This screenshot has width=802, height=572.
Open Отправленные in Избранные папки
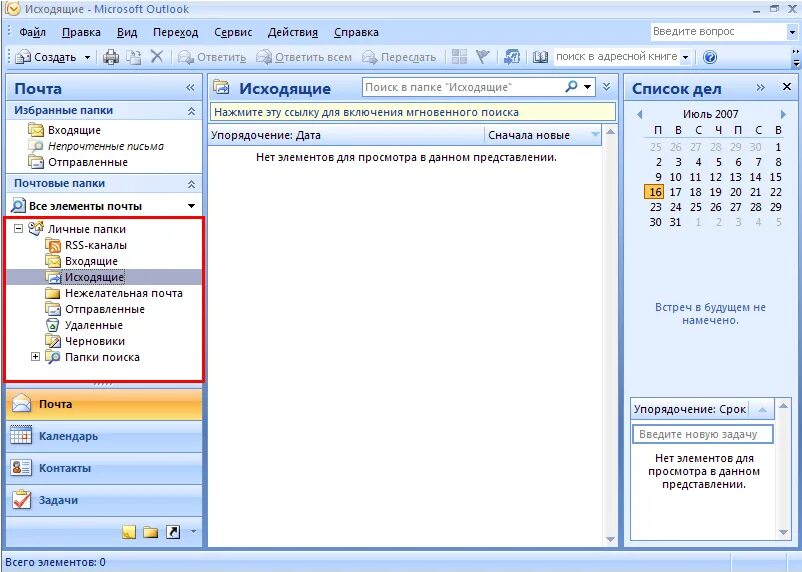(x=87, y=162)
